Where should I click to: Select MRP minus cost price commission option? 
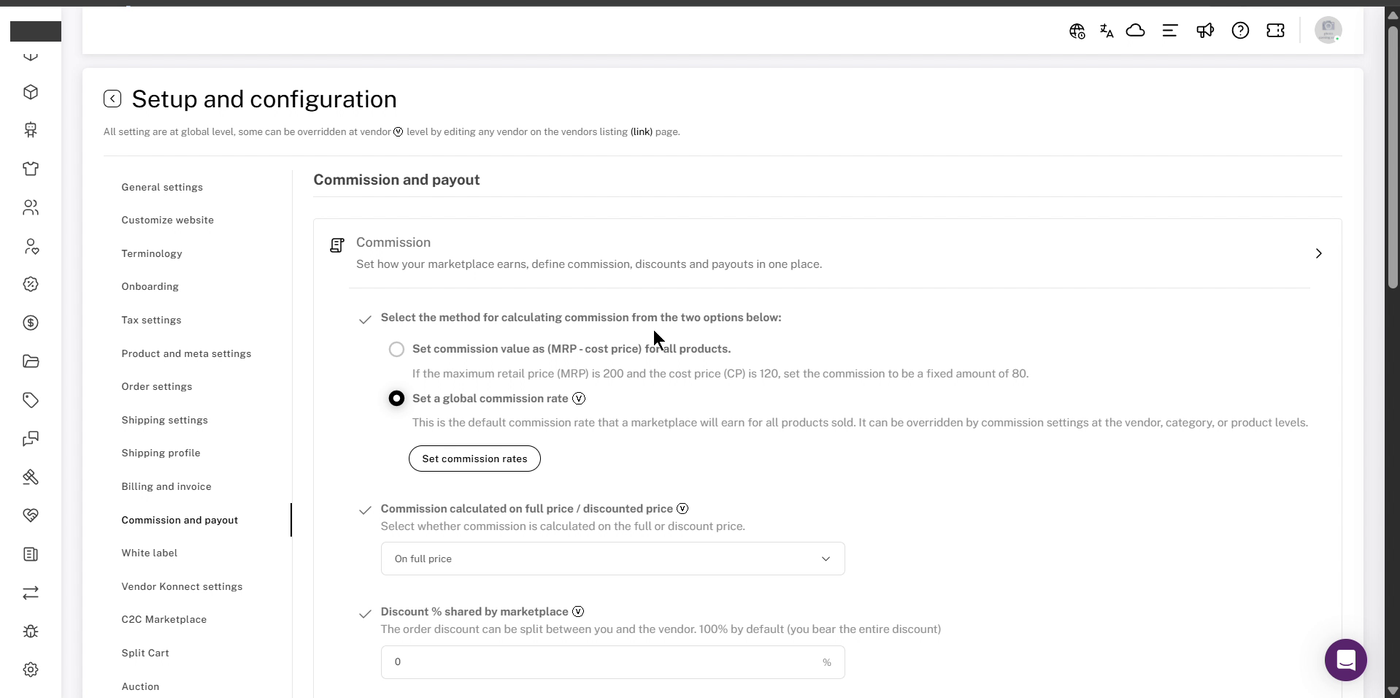pyautogui.click(x=397, y=349)
